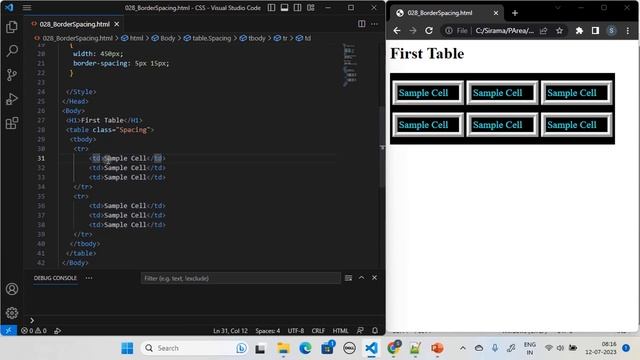The height and width of the screenshot is (360, 640).
Task: Maximize the panel with chevron up
Action: click(x=361, y=278)
